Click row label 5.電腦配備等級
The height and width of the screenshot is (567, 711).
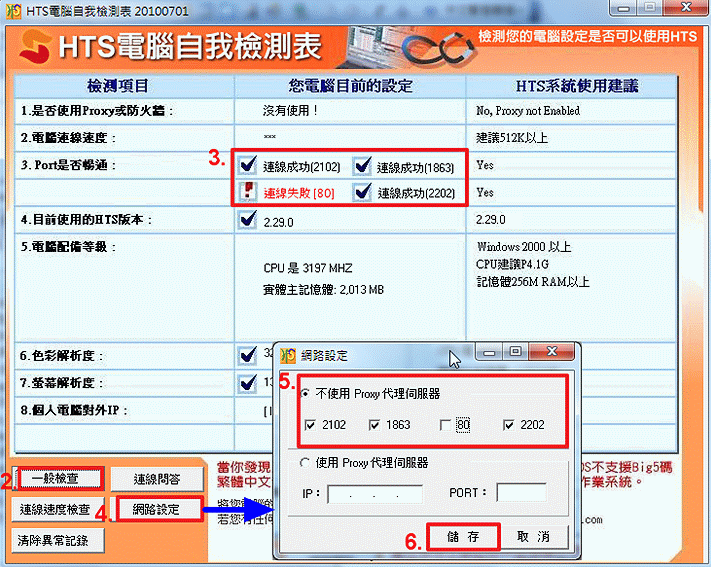[x=68, y=247]
